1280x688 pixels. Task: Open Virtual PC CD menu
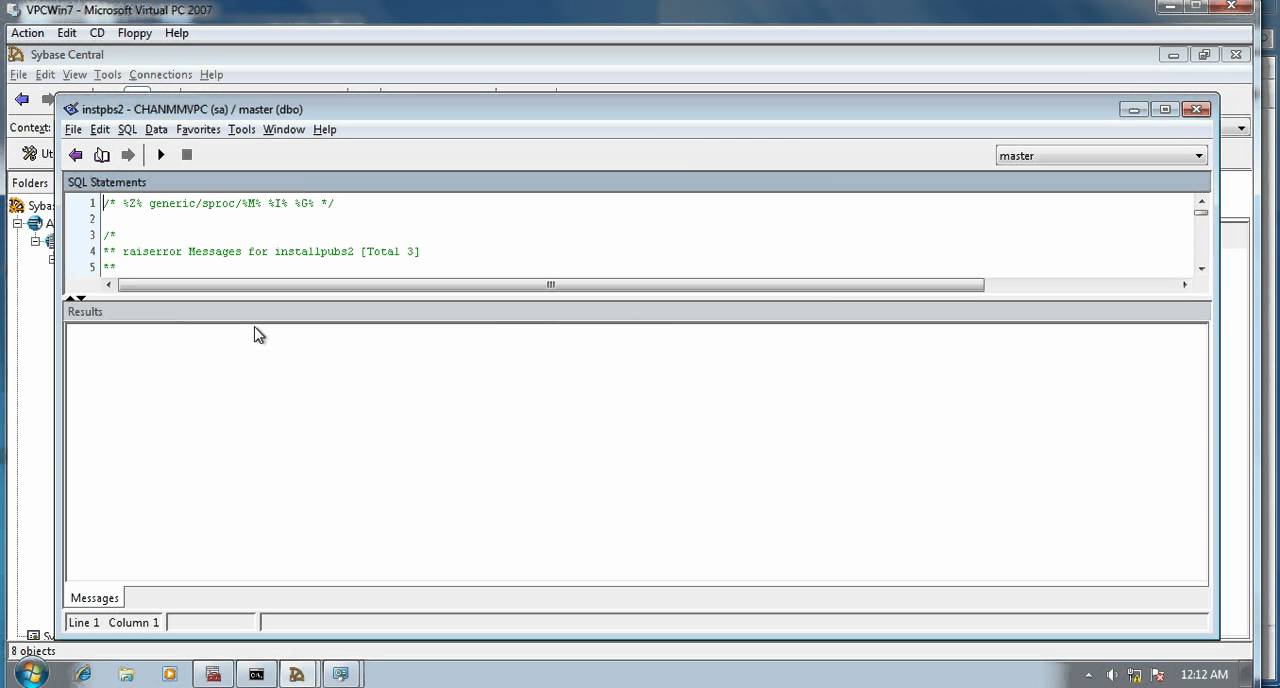coord(97,33)
